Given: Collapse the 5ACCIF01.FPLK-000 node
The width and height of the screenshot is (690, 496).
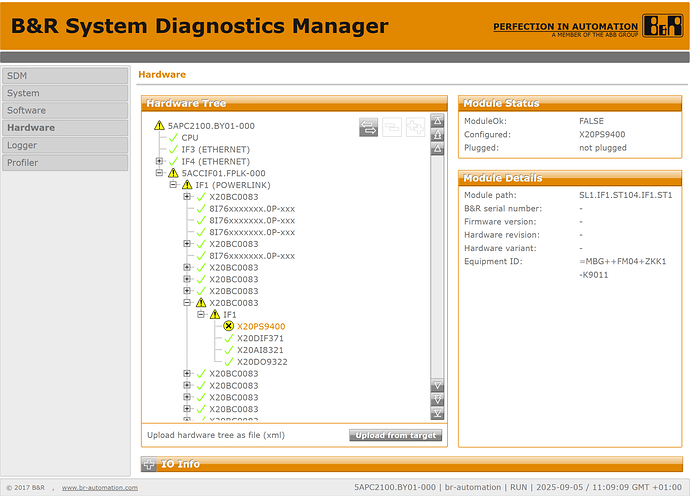Looking at the screenshot, I should coord(159,173).
